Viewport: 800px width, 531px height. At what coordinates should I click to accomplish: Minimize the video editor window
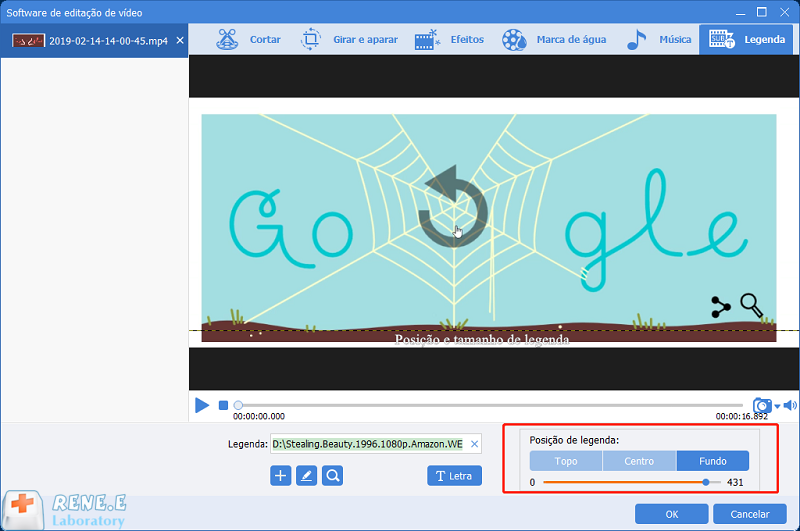[x=740, y=12]
